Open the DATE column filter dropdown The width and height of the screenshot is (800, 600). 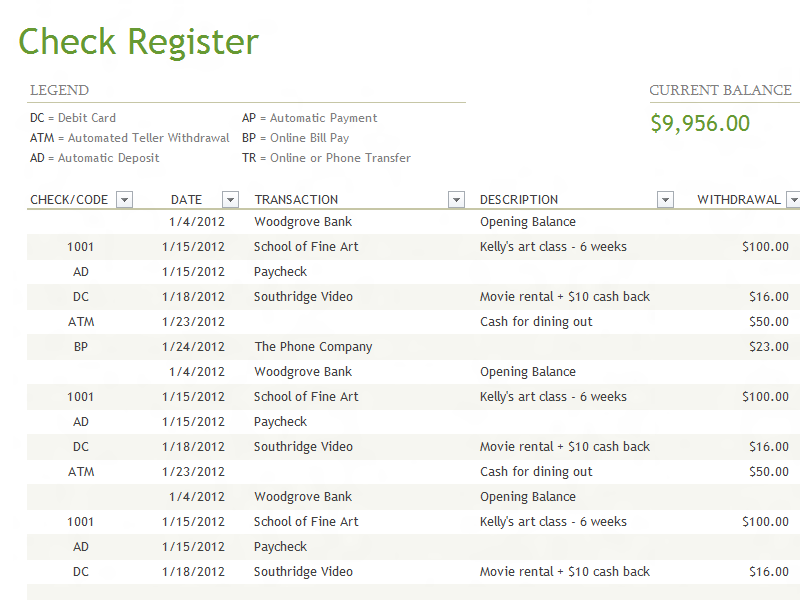tap(230, 200)
